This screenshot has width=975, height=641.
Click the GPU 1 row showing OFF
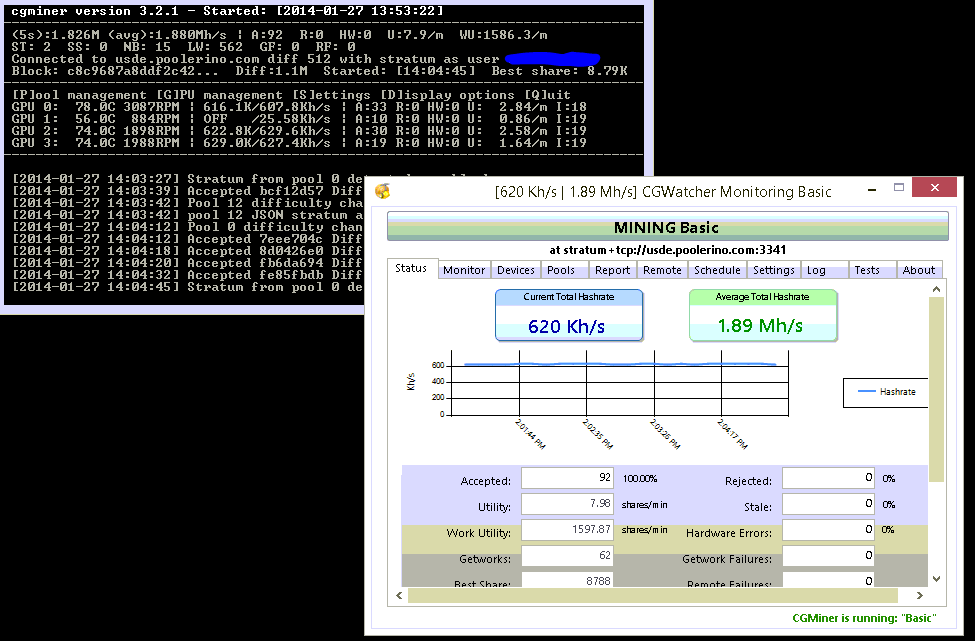click(x=299, y=119)
